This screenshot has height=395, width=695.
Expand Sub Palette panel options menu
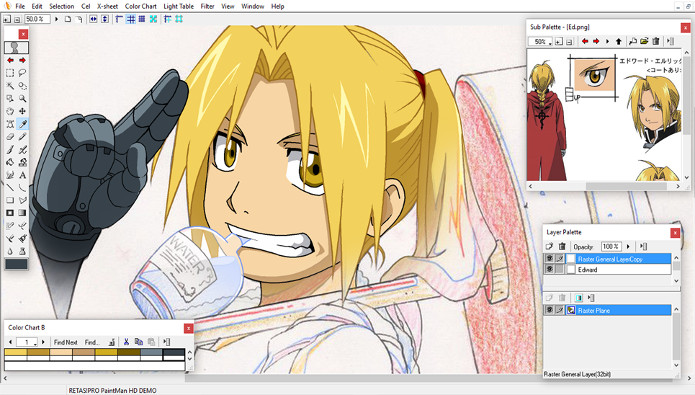point(670,41)
